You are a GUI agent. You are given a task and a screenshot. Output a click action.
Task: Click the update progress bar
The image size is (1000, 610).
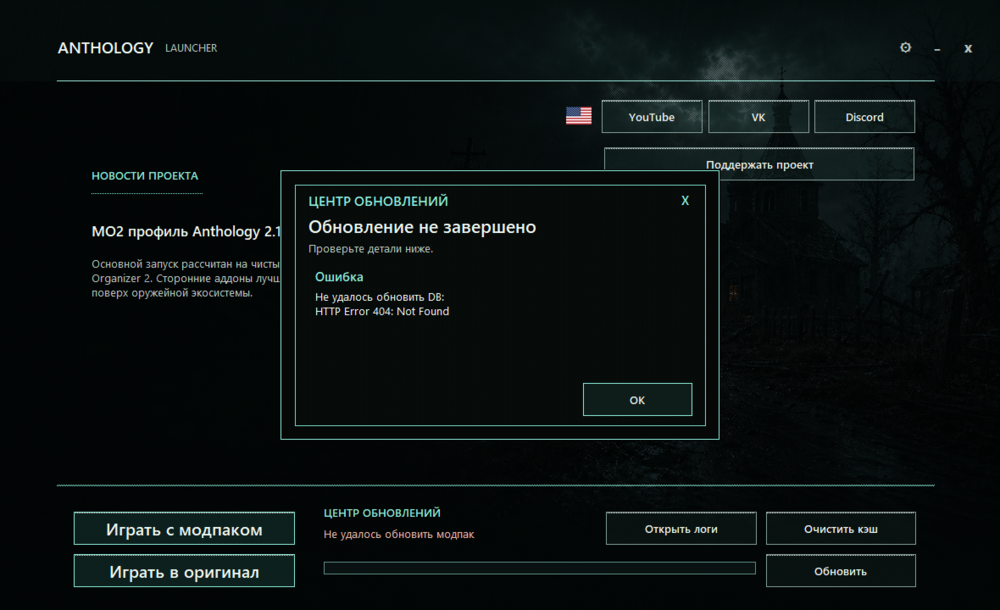point(540,568)
